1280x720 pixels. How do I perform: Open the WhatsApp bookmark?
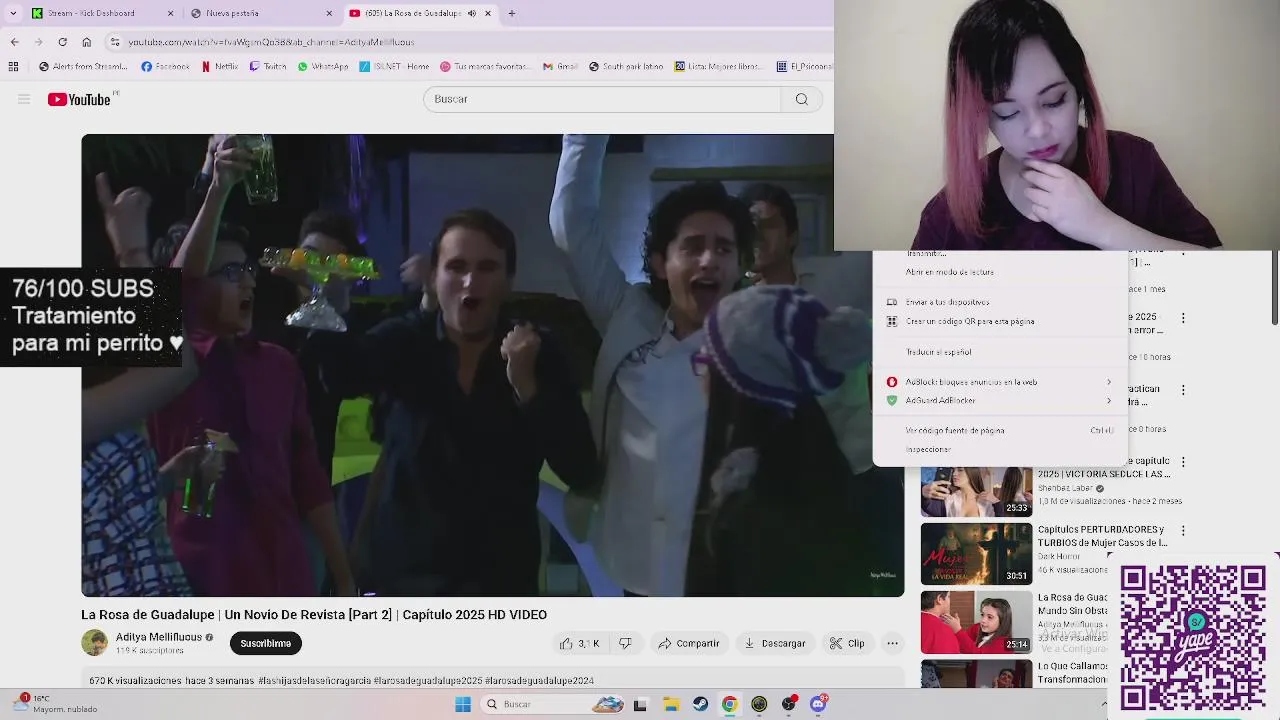coord(322,67)
